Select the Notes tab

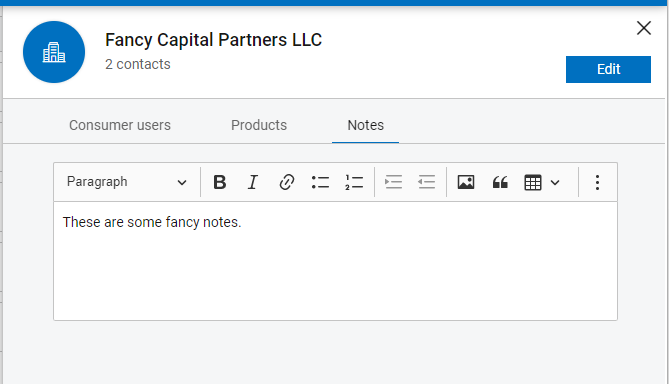pyautogui.click(x=366, y=125)
